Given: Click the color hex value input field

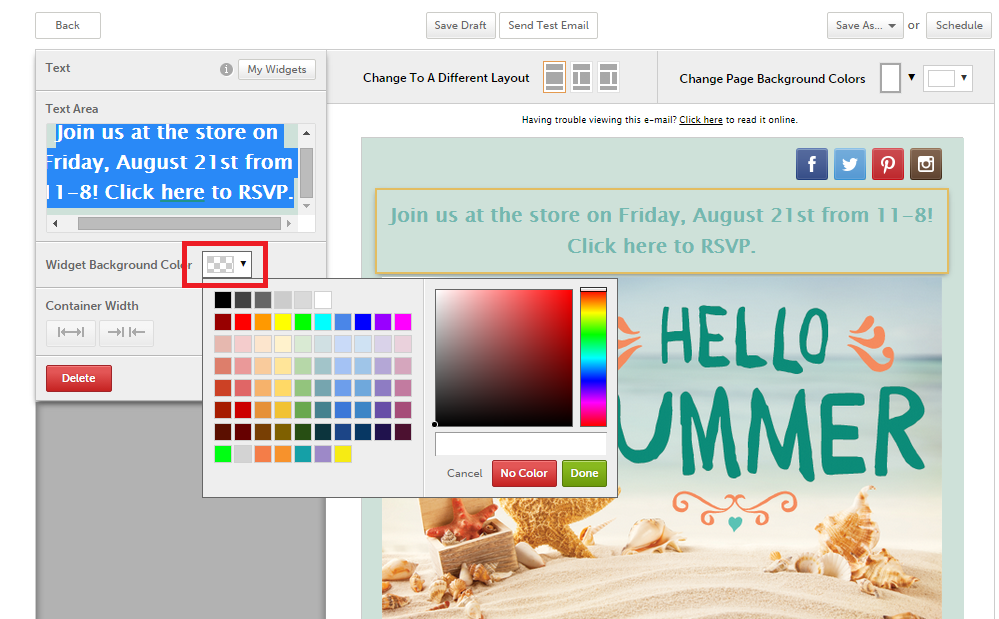Looking at the screenshot, I should click(520, 444).
